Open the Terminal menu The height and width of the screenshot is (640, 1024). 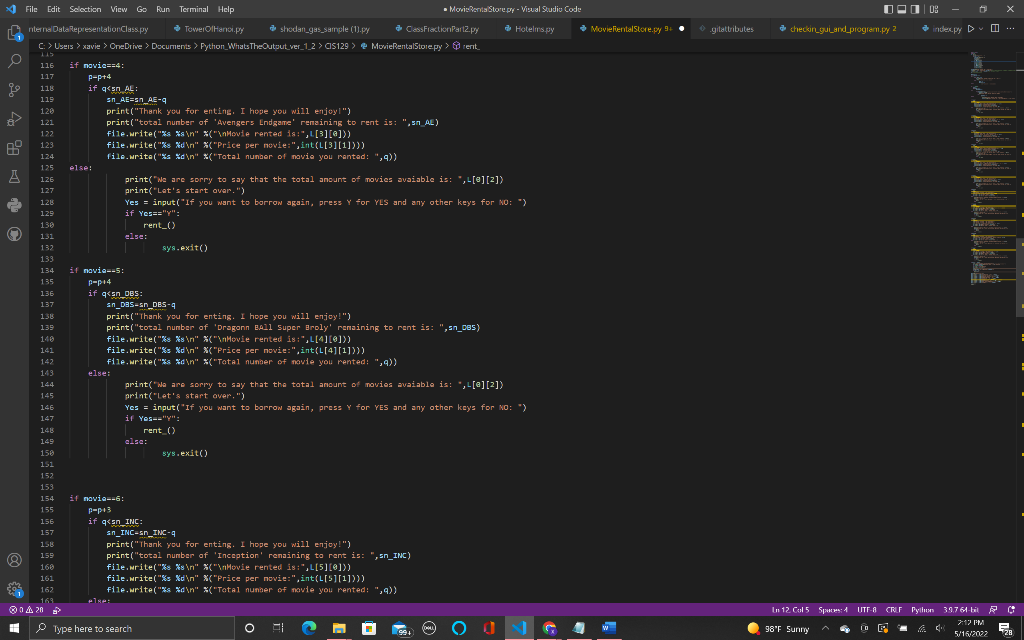coord(192,9)
